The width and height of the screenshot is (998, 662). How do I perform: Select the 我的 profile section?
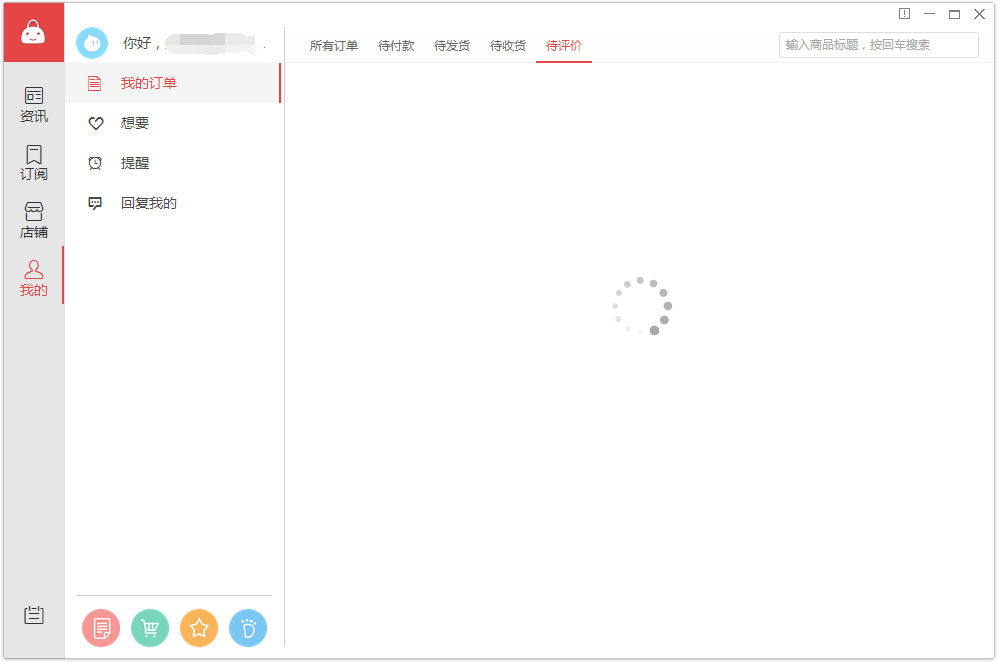[34, 278]
